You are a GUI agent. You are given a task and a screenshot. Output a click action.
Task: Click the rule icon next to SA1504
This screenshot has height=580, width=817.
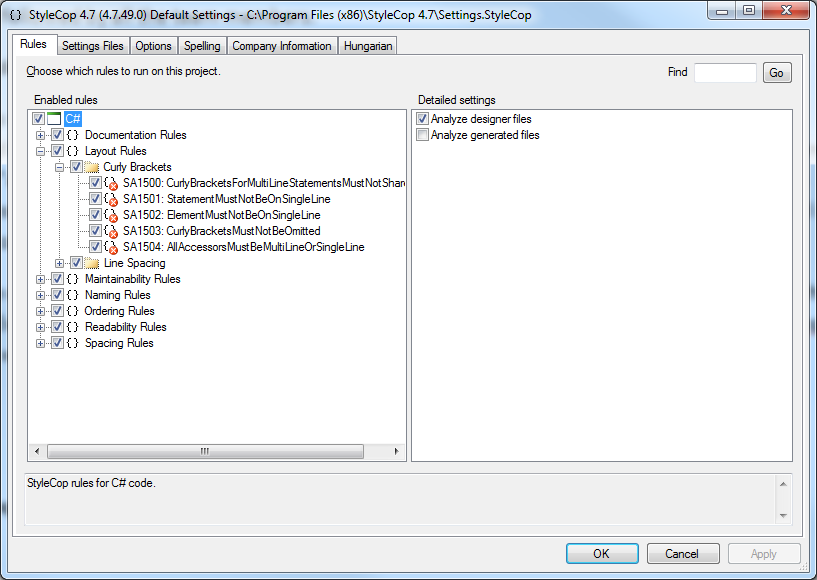pyautogui.click(x=111, y=247)
